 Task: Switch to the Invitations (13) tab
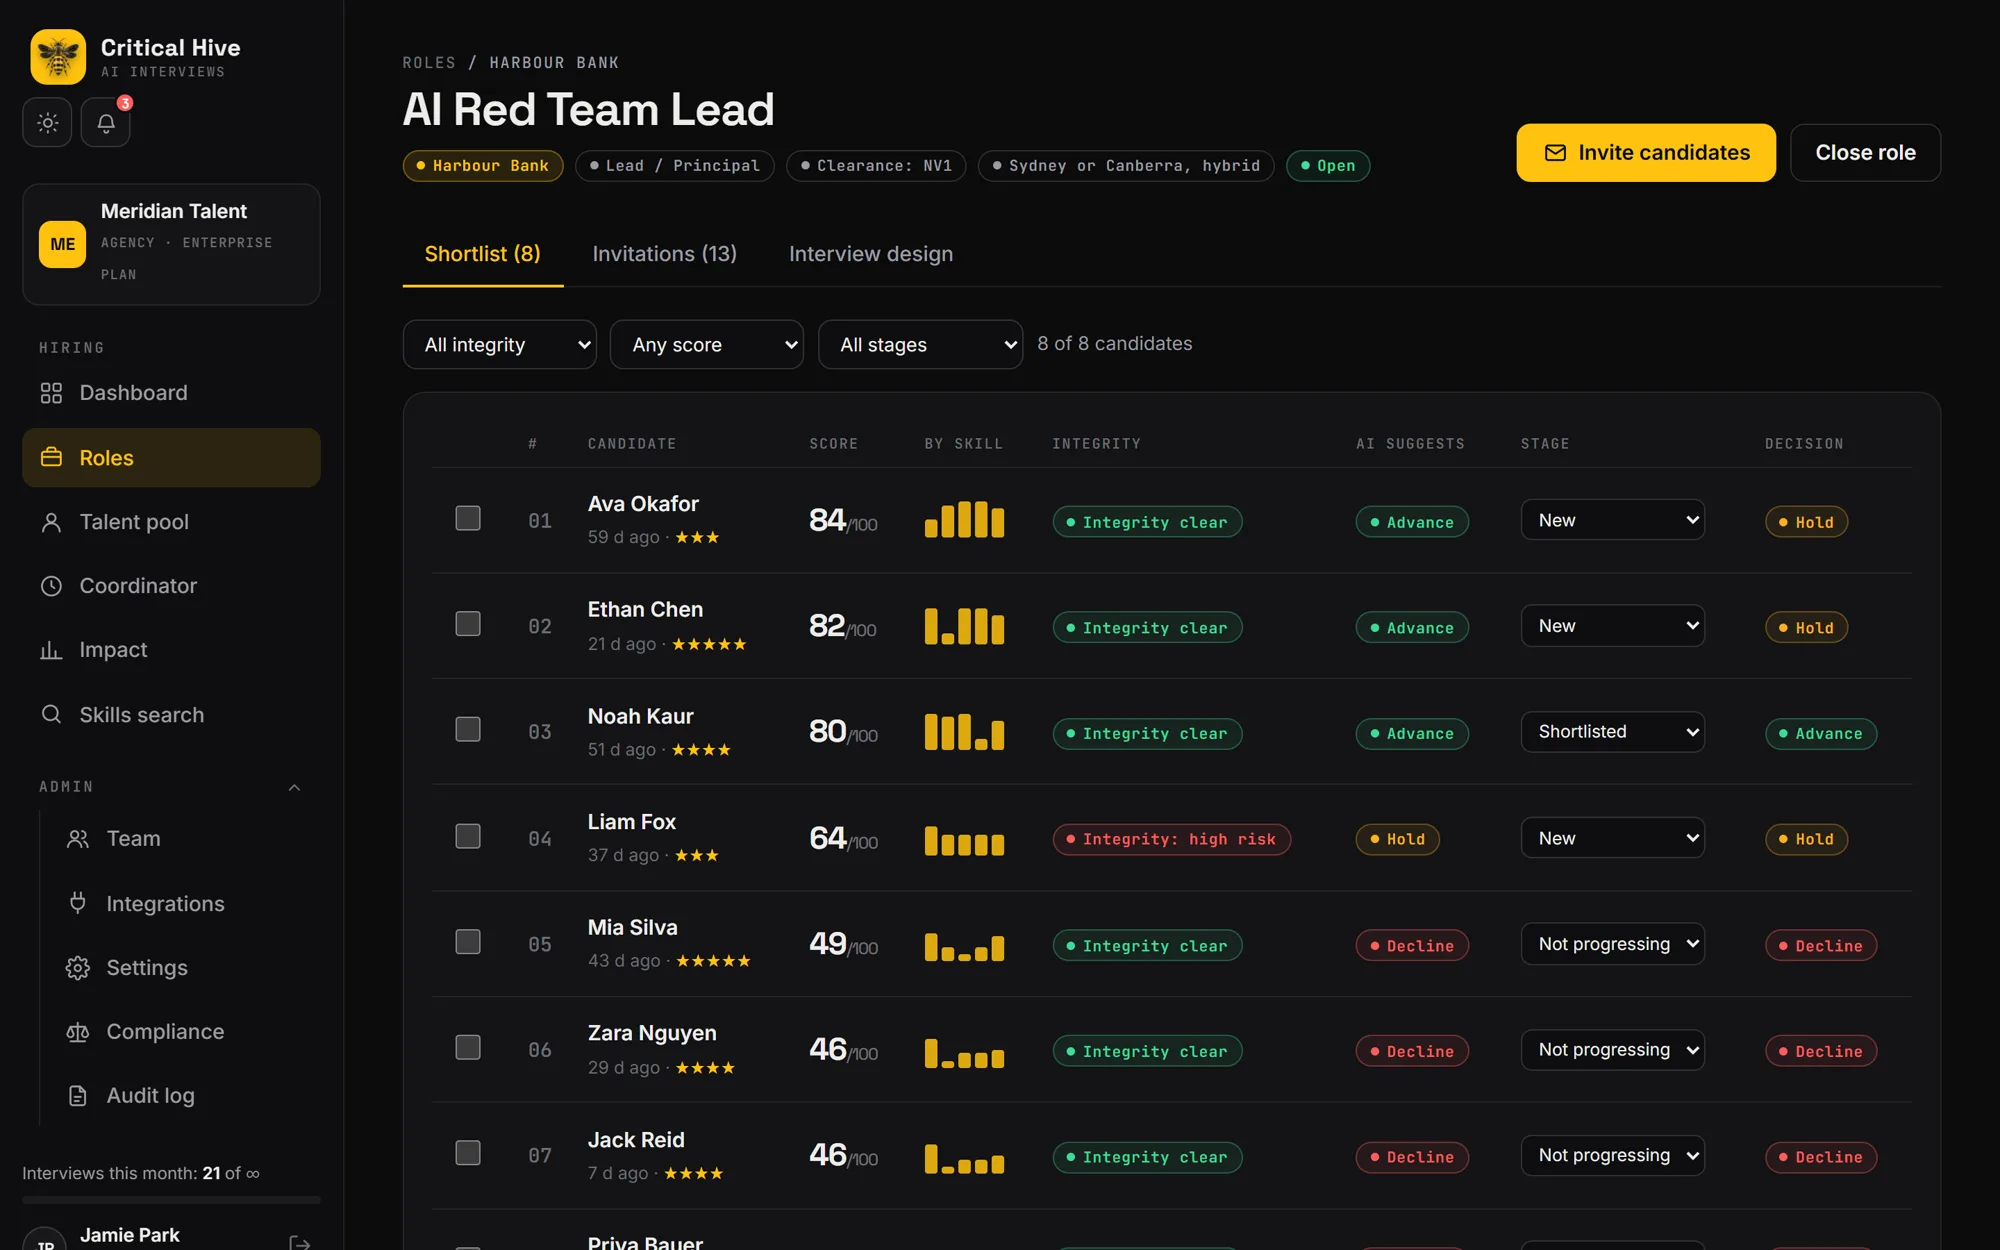click(x=664, y=254)
